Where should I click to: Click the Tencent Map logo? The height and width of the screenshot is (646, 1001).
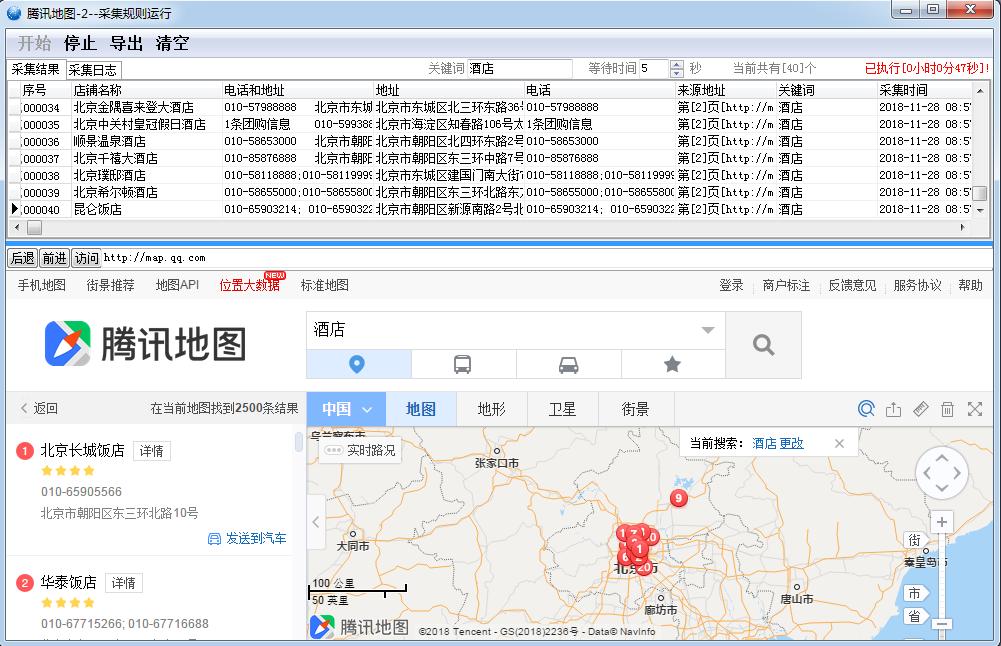[x=146, y=344]
